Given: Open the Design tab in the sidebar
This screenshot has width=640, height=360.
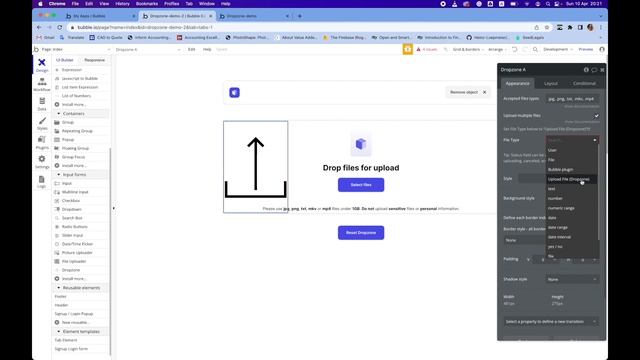Looking at the screenshot, I should [42, 65].
